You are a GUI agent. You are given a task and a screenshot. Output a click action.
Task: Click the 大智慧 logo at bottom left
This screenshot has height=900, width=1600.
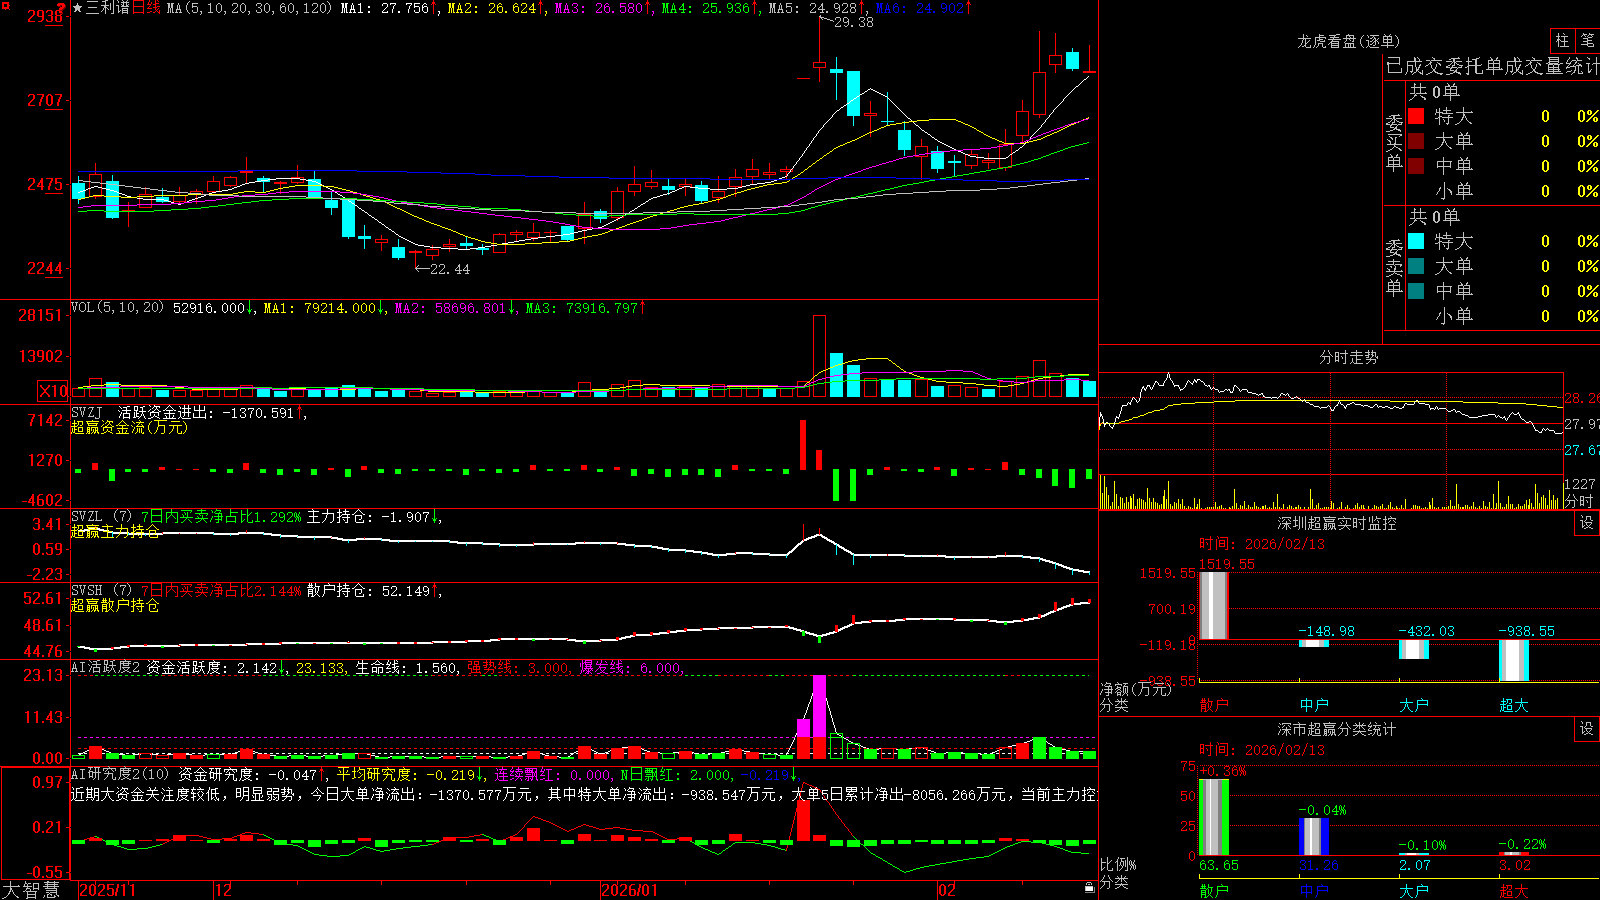pos(31,890)
